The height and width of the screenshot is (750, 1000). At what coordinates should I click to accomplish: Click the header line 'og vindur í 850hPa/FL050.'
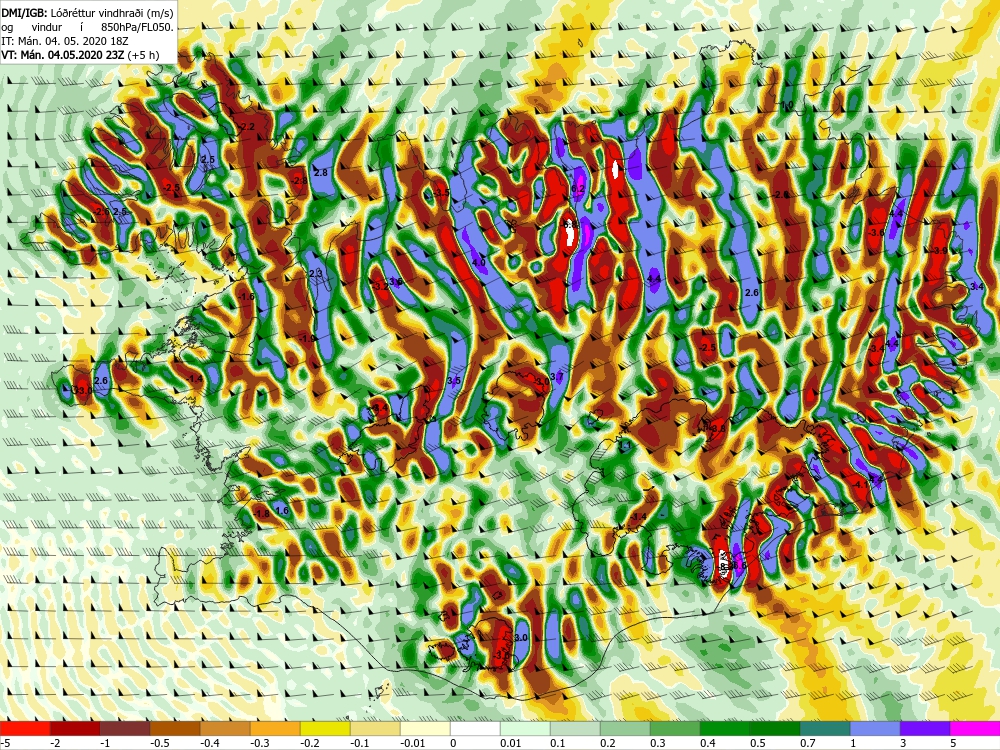tap(87, 27)
